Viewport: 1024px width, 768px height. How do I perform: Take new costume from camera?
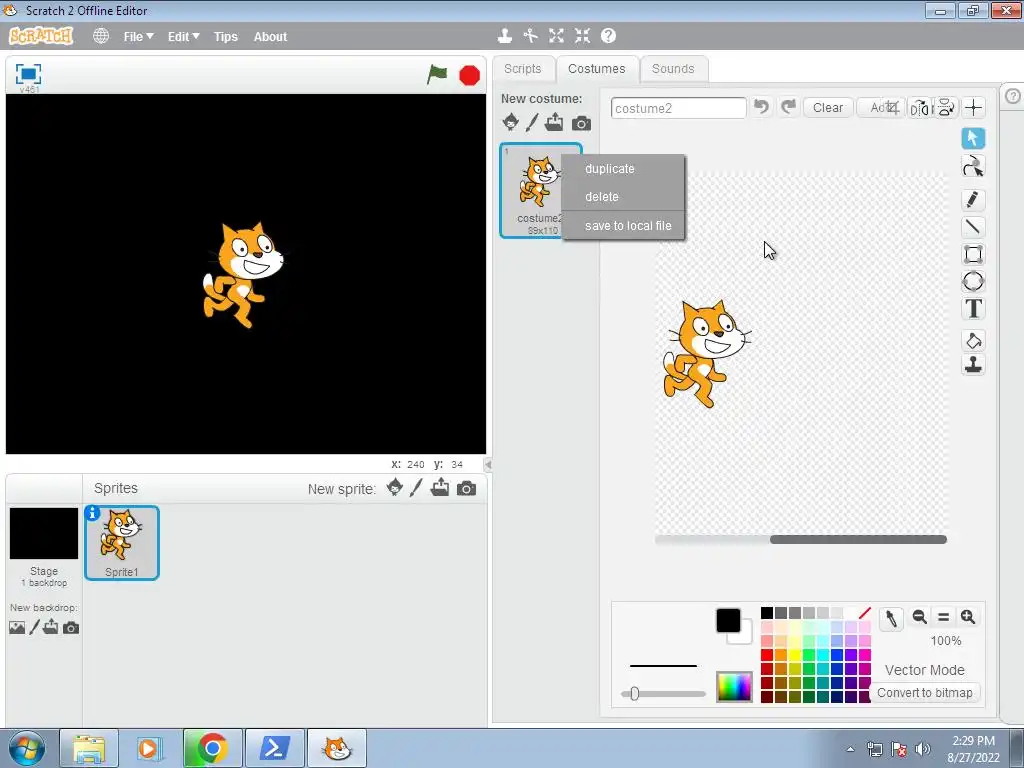581,123
